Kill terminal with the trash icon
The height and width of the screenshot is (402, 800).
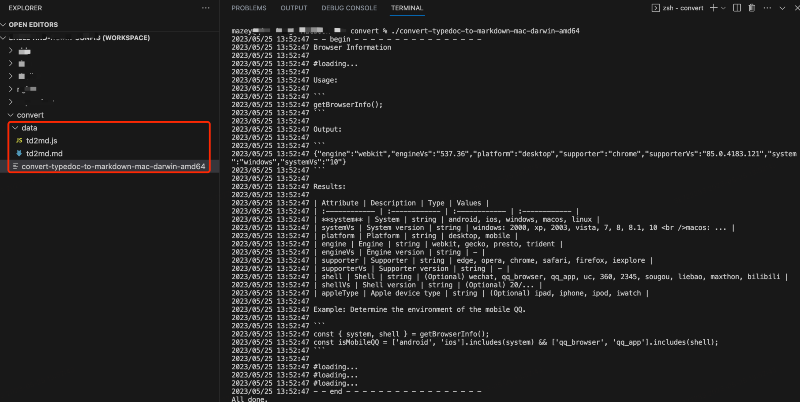752,8
